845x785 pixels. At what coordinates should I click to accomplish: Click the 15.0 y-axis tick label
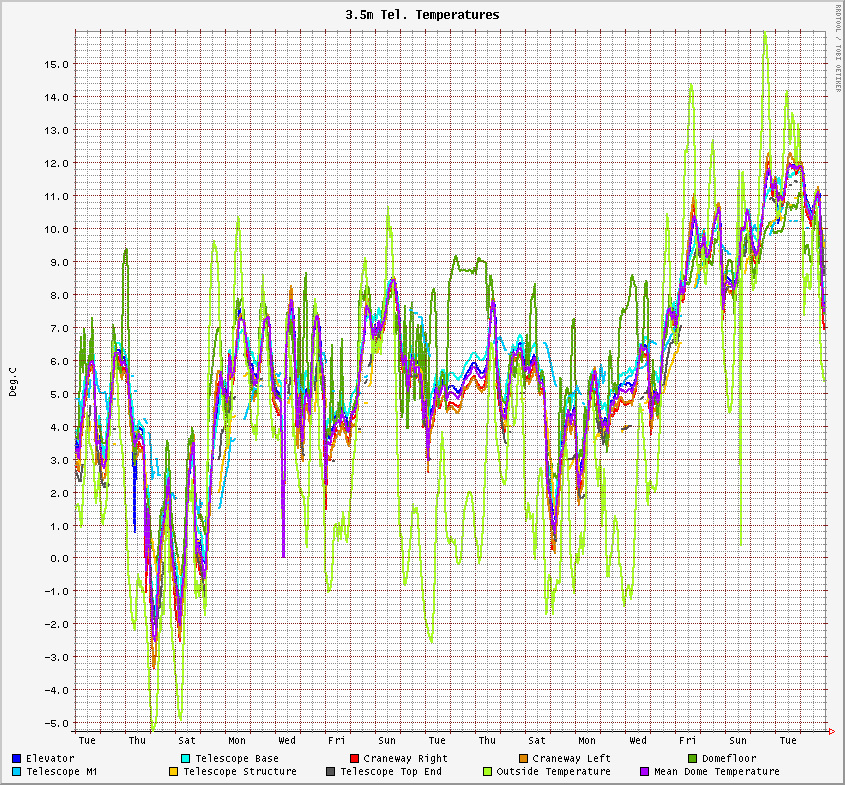click(x=56, y=64)
